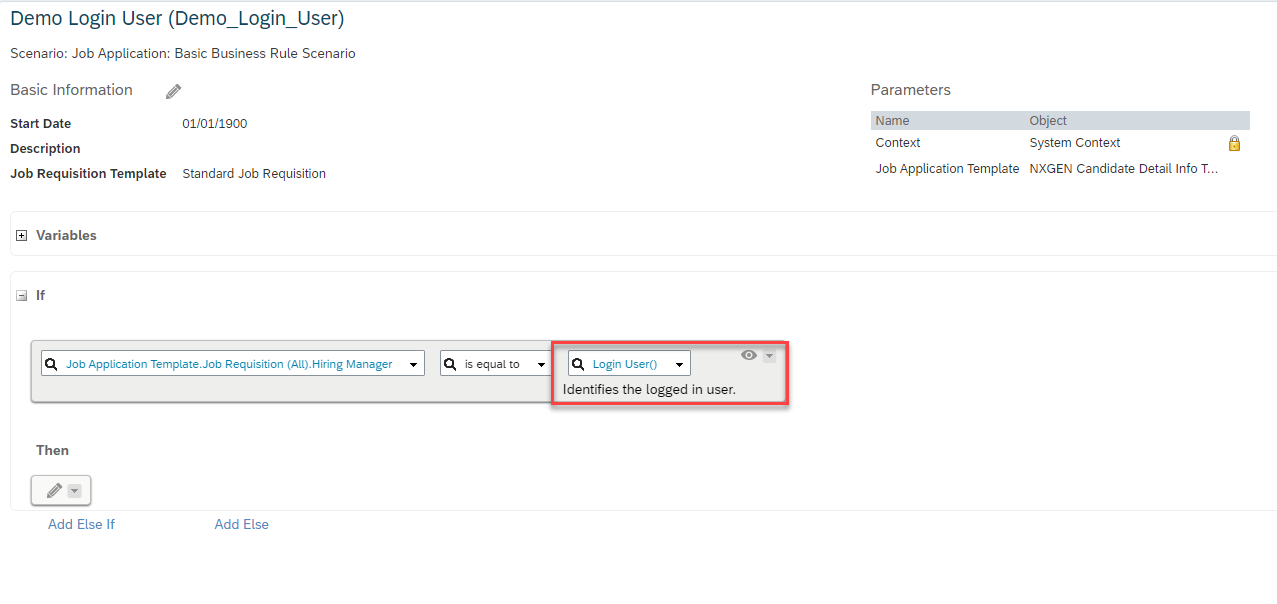Click the Add Else link
The height and width of the screenshot is (604, 1277).
pyautogui.click(x=241, y=524)
